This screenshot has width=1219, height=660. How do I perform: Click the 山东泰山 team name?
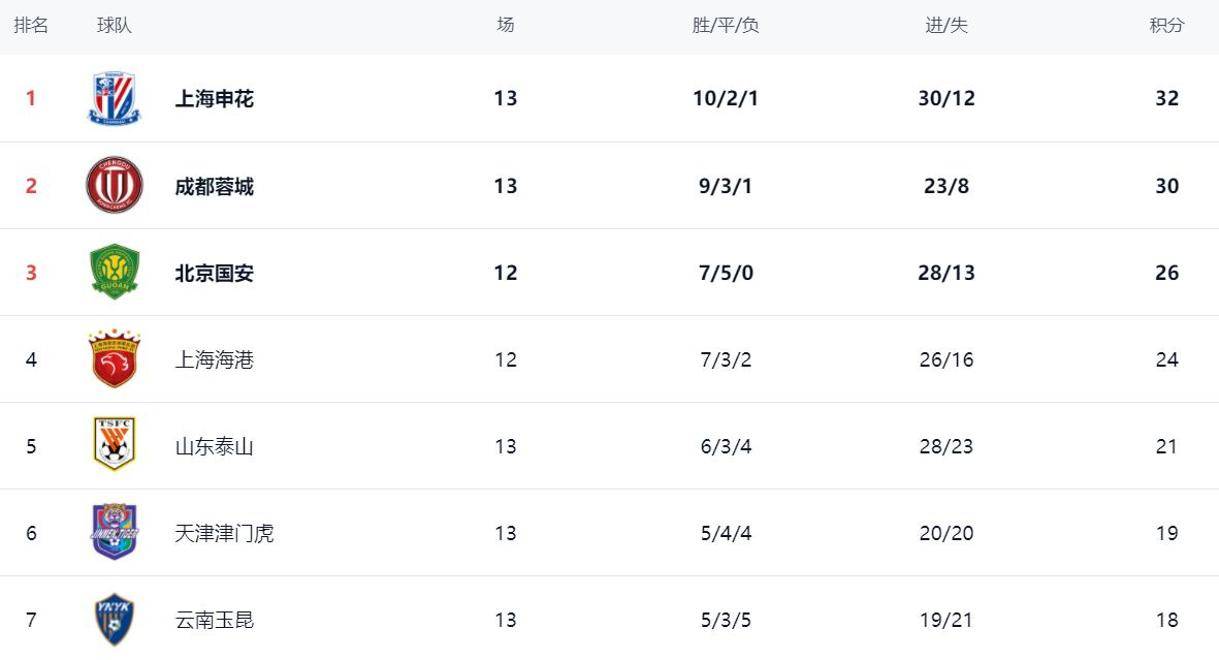click(214, 446)
